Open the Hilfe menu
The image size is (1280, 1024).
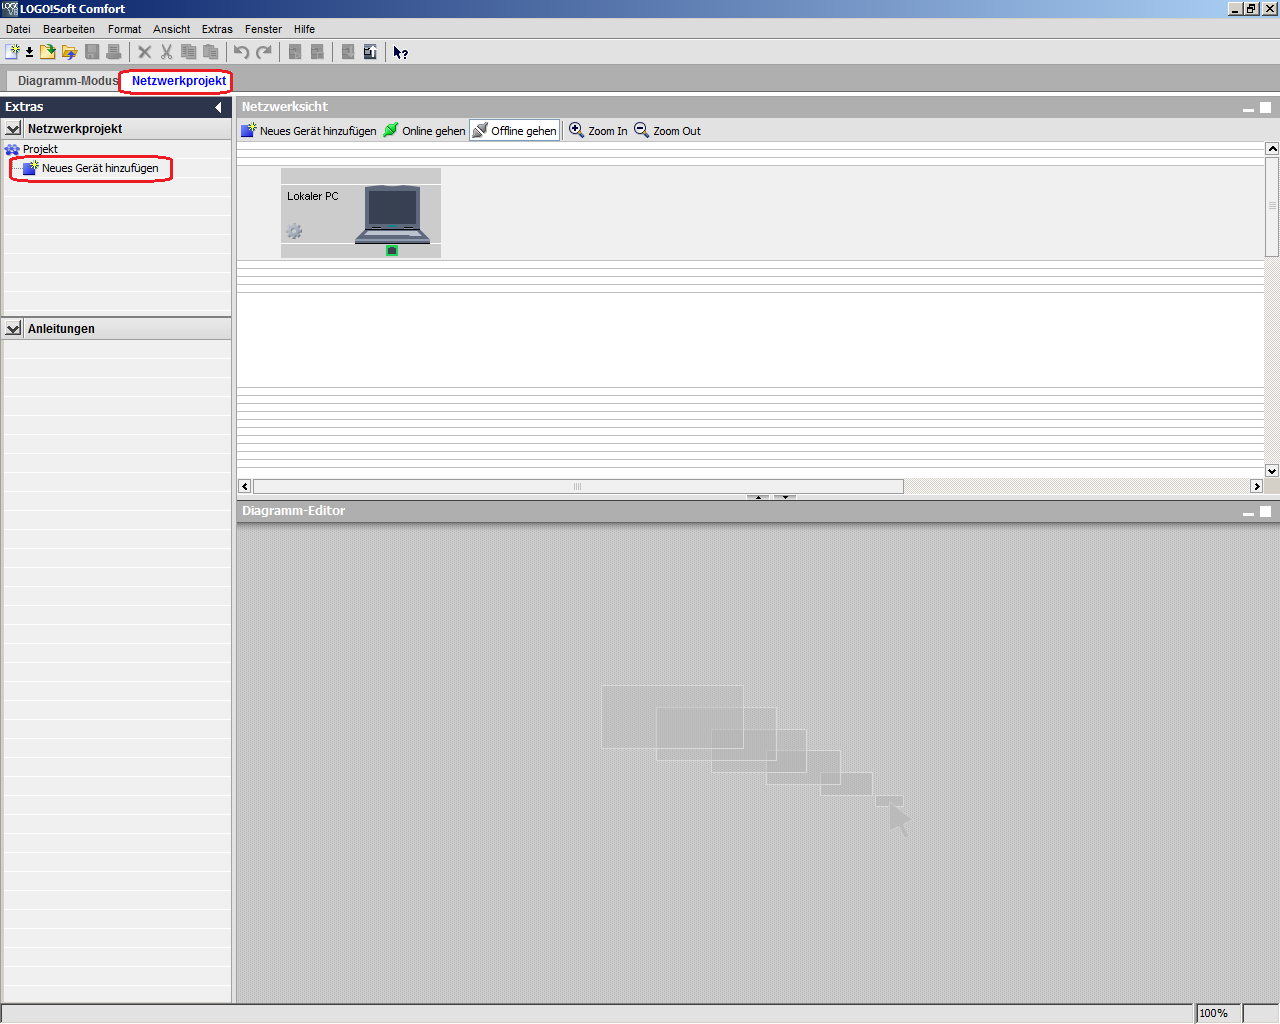(x=305, y=29)
